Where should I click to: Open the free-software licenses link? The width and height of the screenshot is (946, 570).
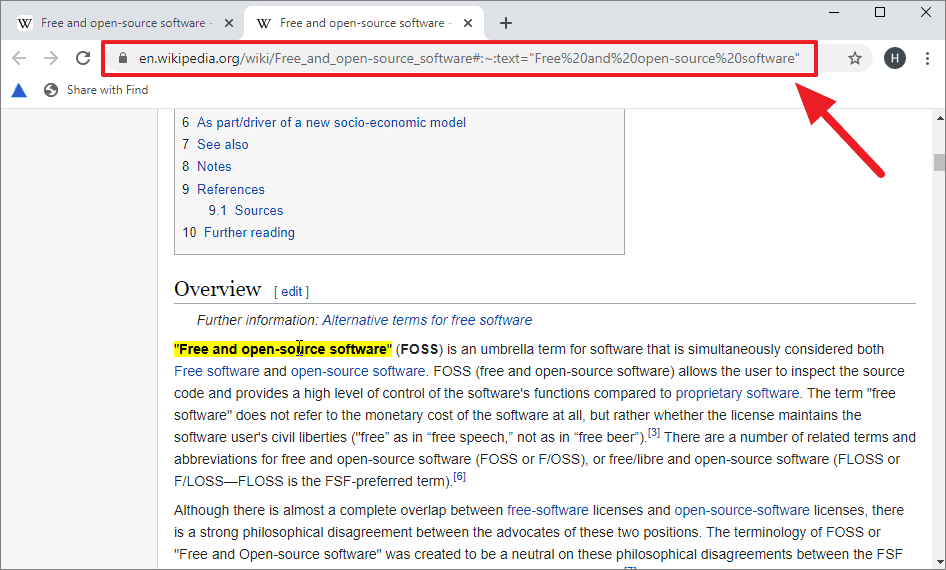pos(548,510)
